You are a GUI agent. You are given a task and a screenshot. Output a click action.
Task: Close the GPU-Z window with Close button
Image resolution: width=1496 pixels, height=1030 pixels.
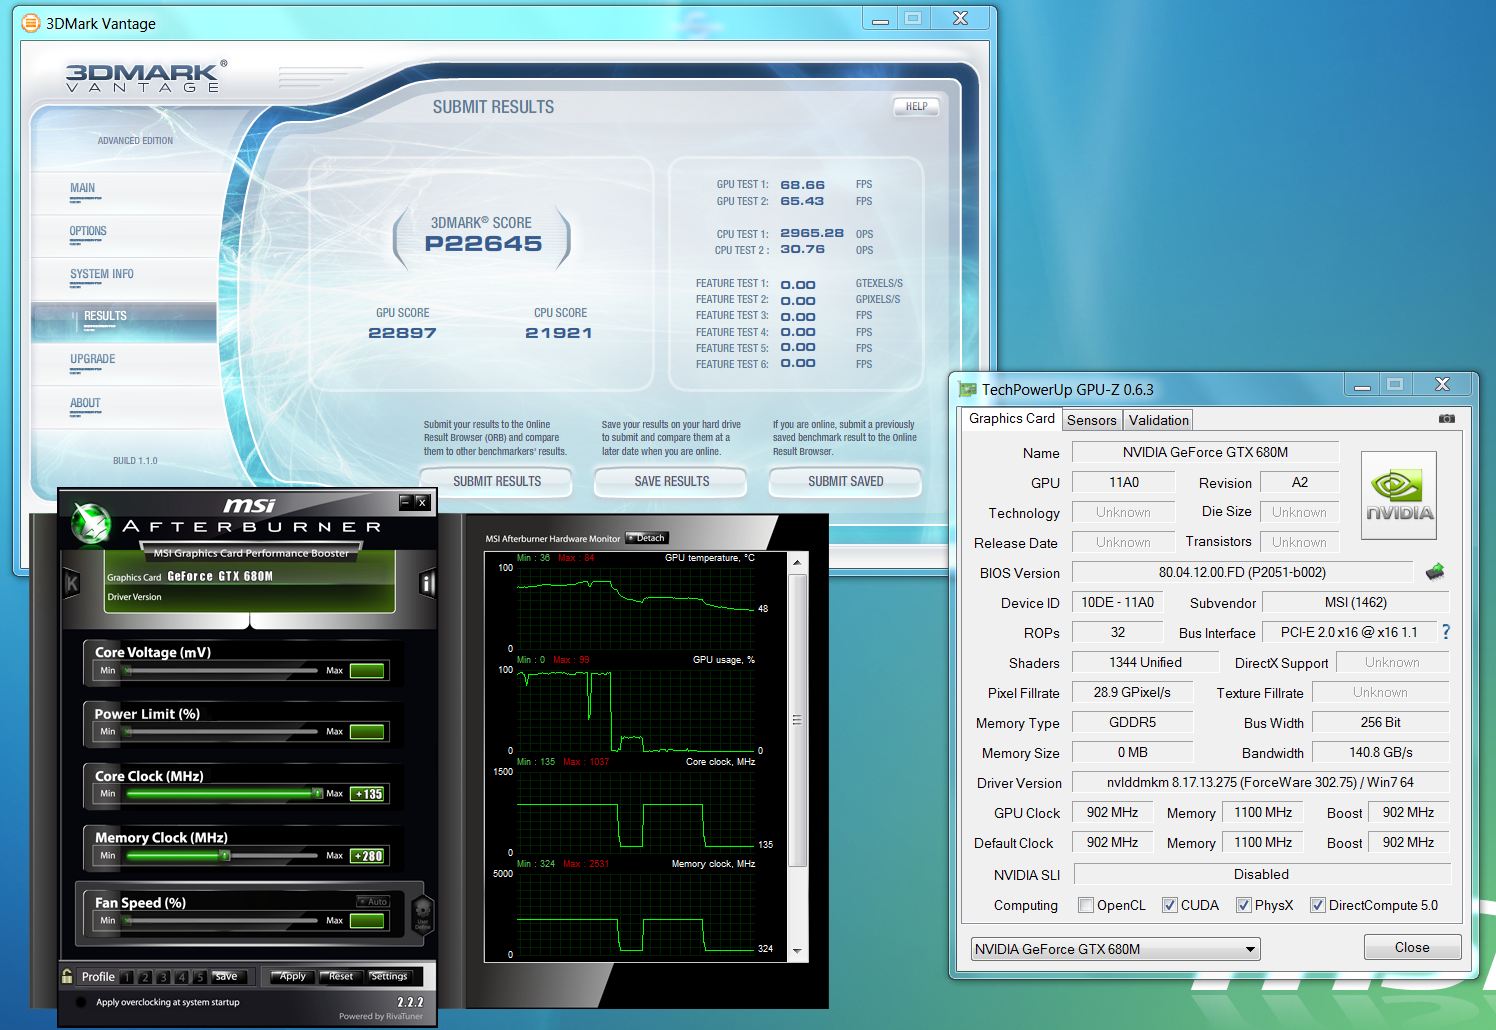point(1412,947)
